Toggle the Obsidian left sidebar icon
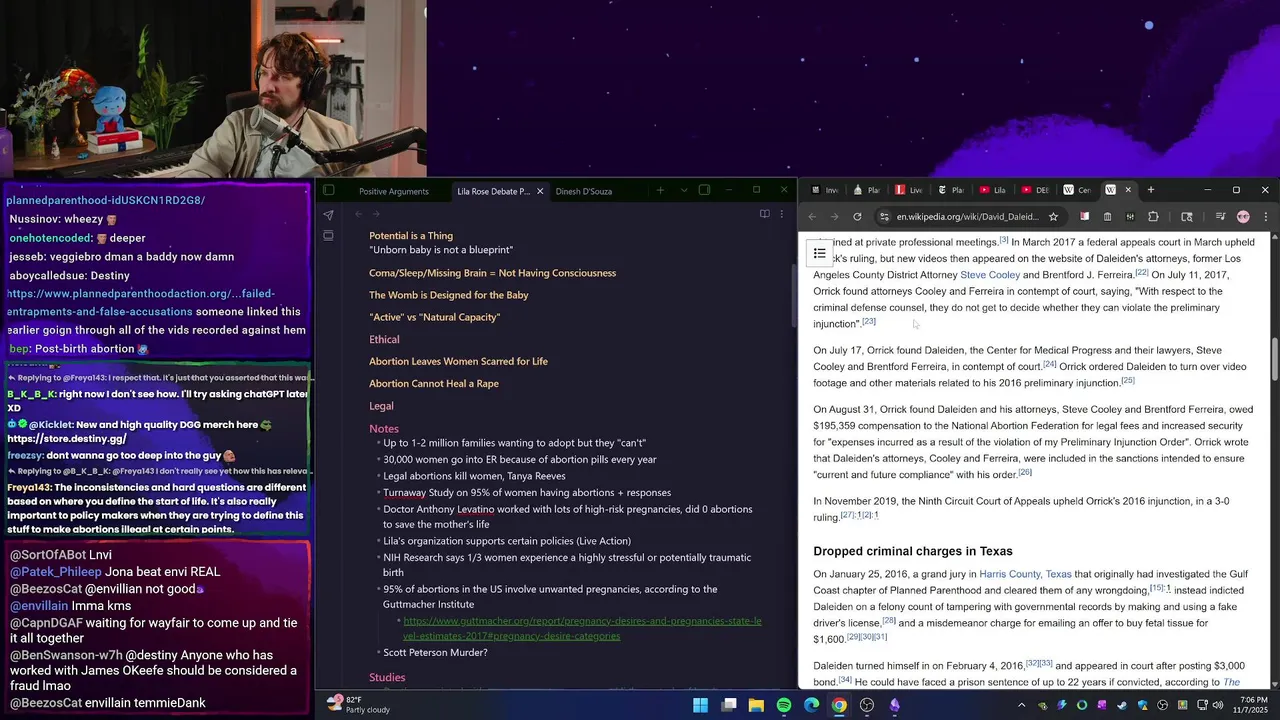 (328, 191)
